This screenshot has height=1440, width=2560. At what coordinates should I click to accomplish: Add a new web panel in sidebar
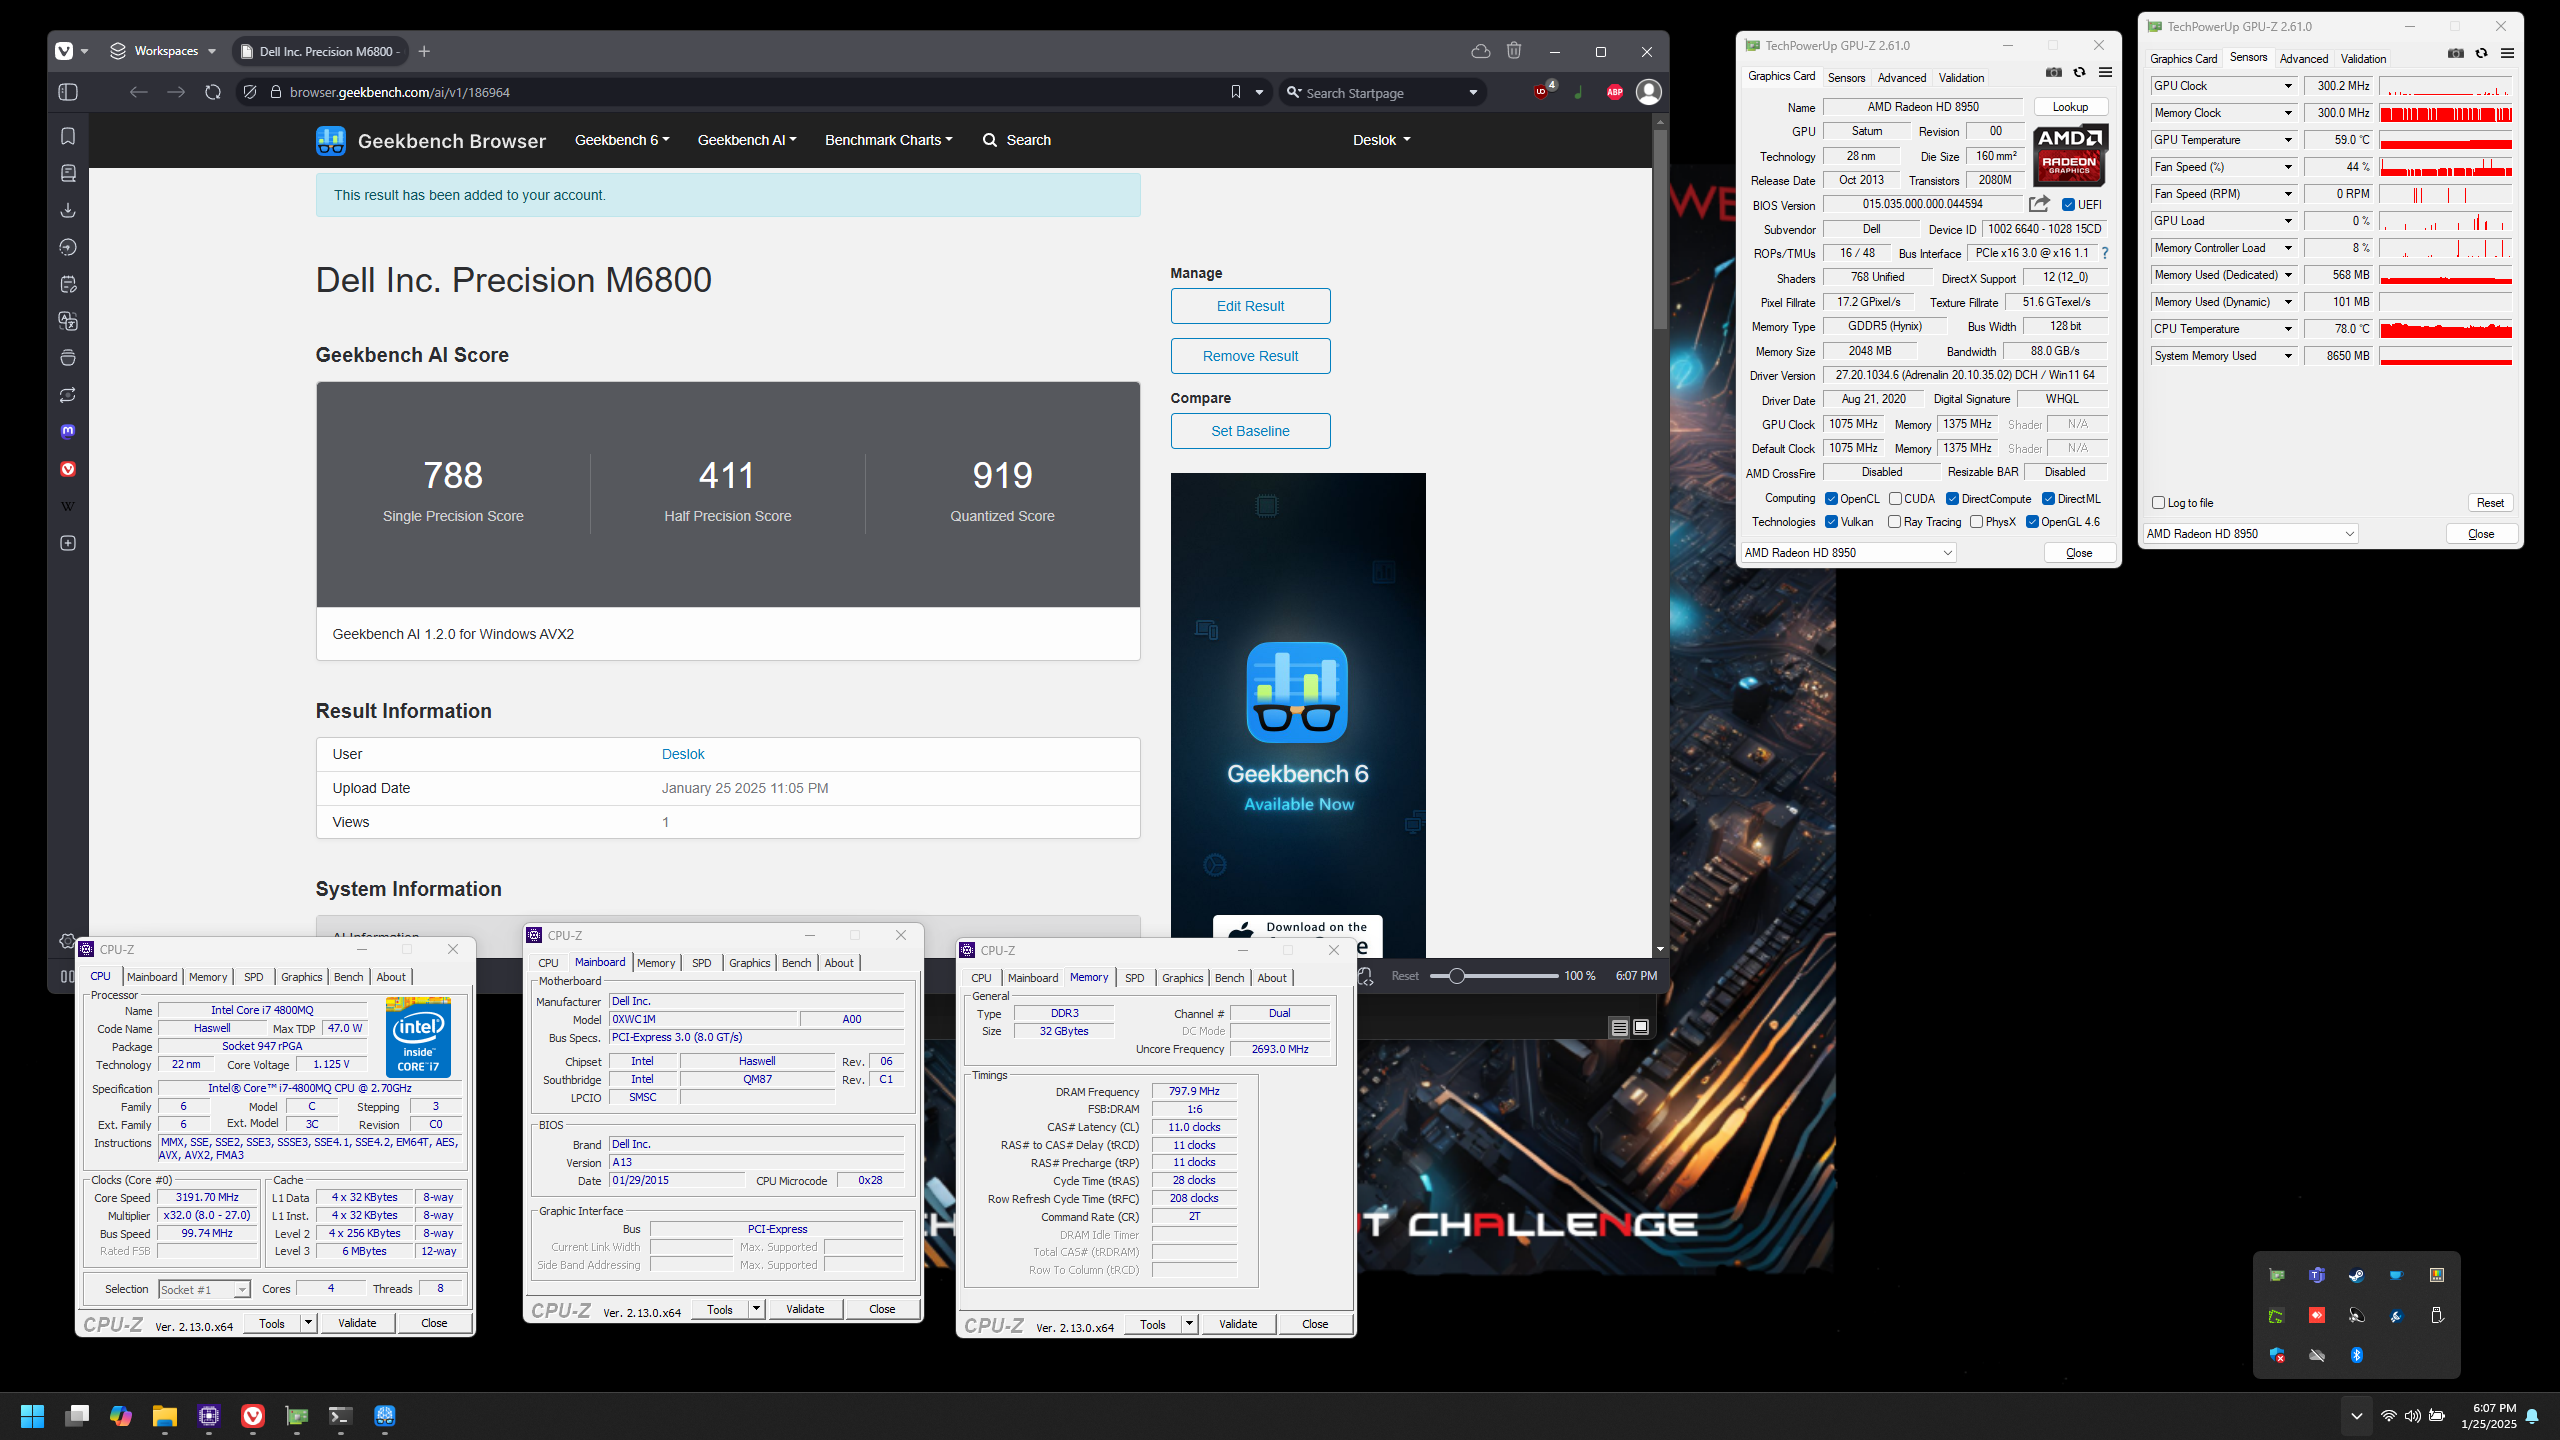tap(68, 543)
